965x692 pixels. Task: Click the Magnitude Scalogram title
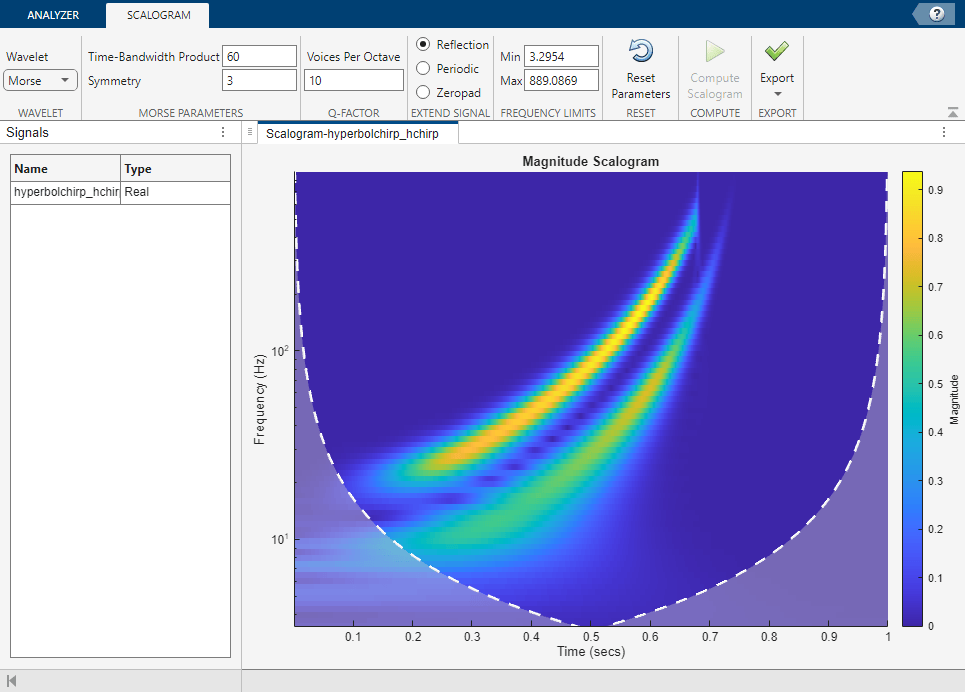click(590, 161)
